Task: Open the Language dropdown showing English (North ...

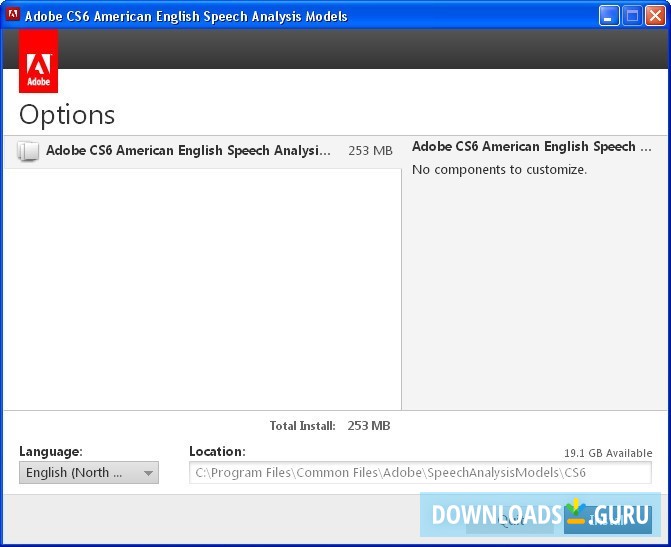Action: click(x=89, y=473)
